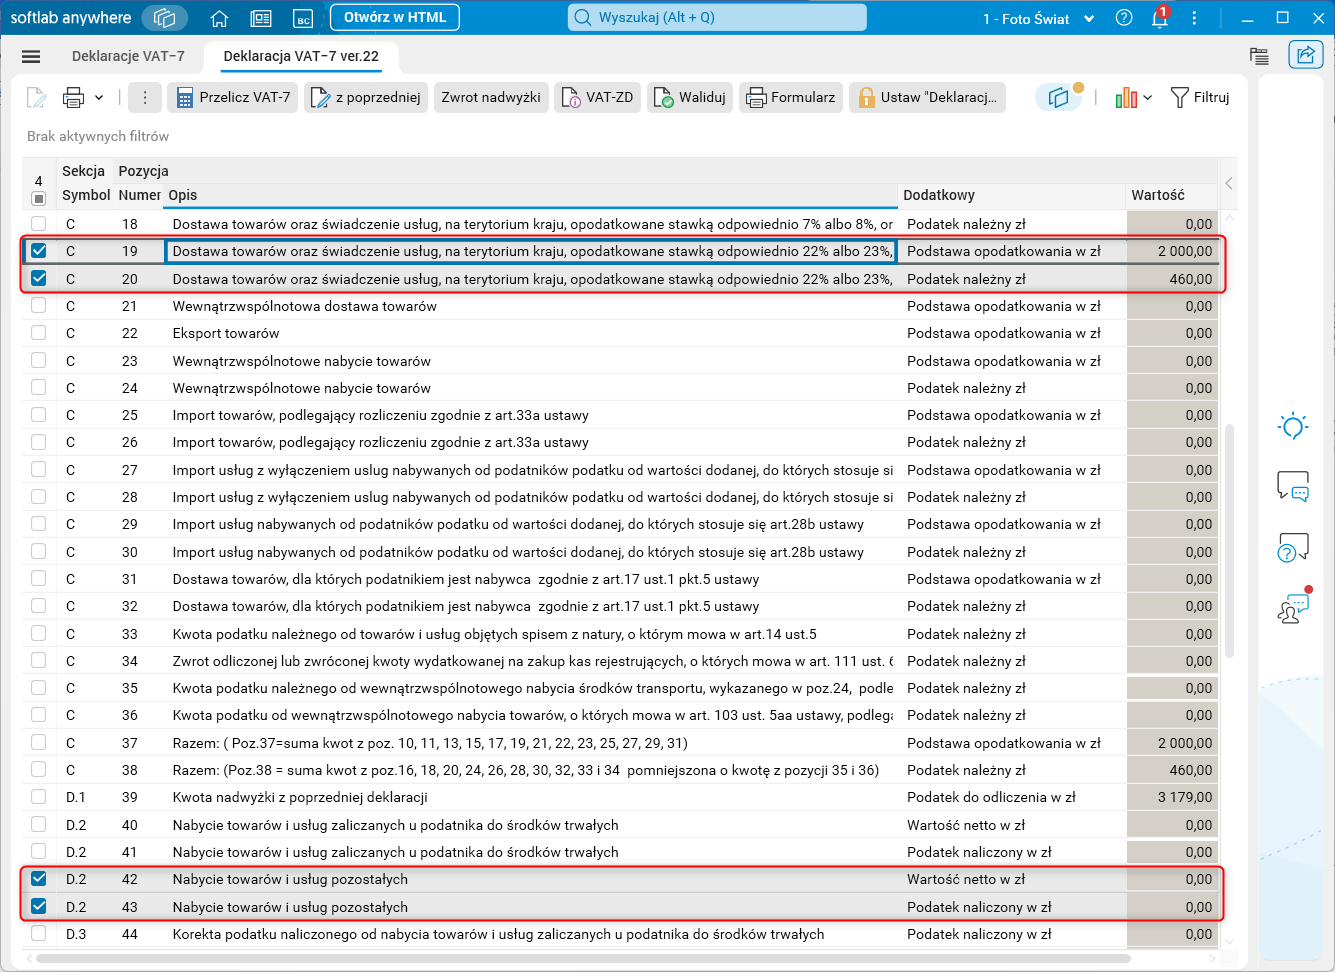
Task: Check the checkbox for row number 39
Action: tap(39, 797)
